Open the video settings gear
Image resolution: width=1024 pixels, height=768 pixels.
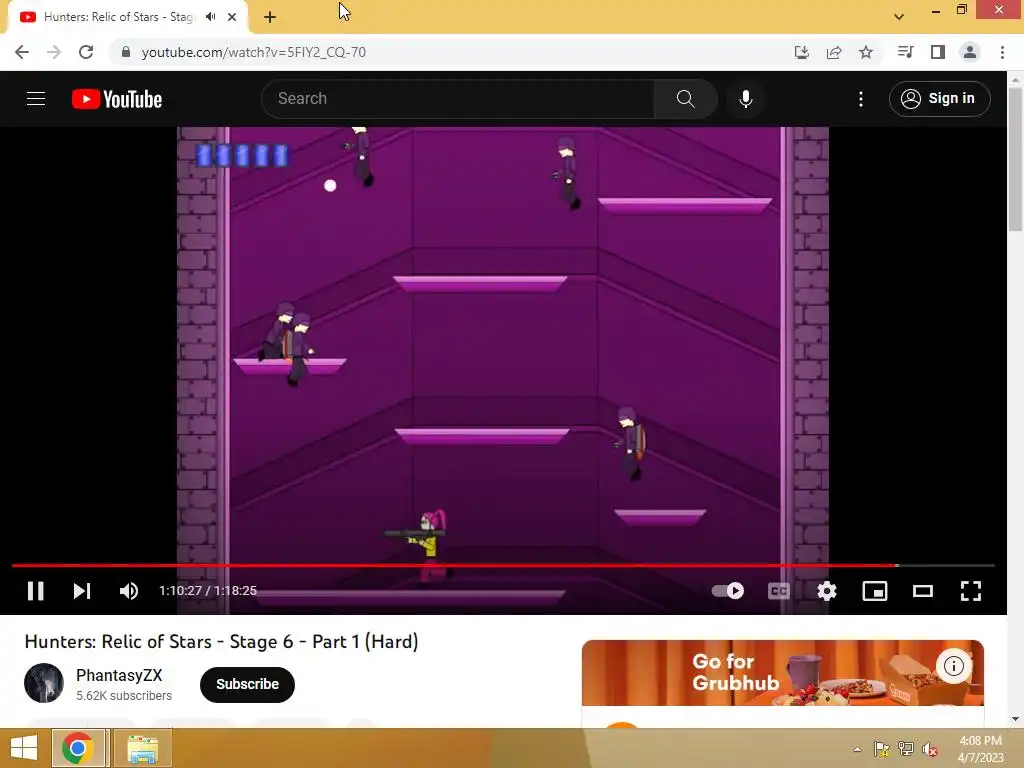(x=827, y=591)
